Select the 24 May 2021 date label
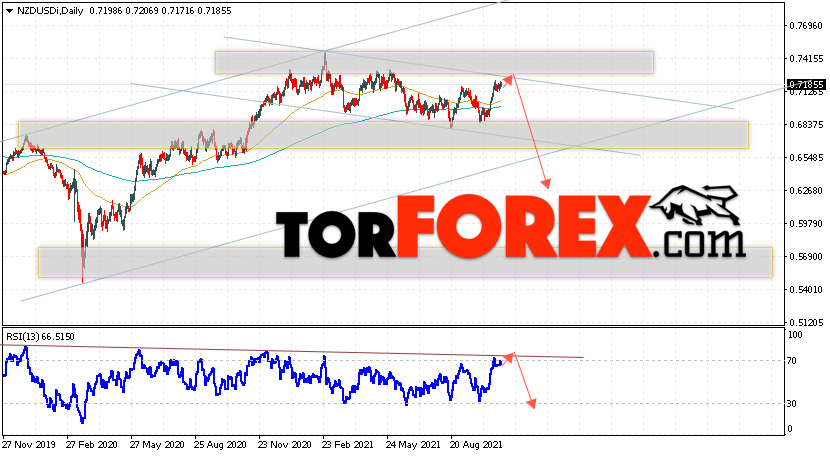Screen dimensions: 830x456 [413, 445]
